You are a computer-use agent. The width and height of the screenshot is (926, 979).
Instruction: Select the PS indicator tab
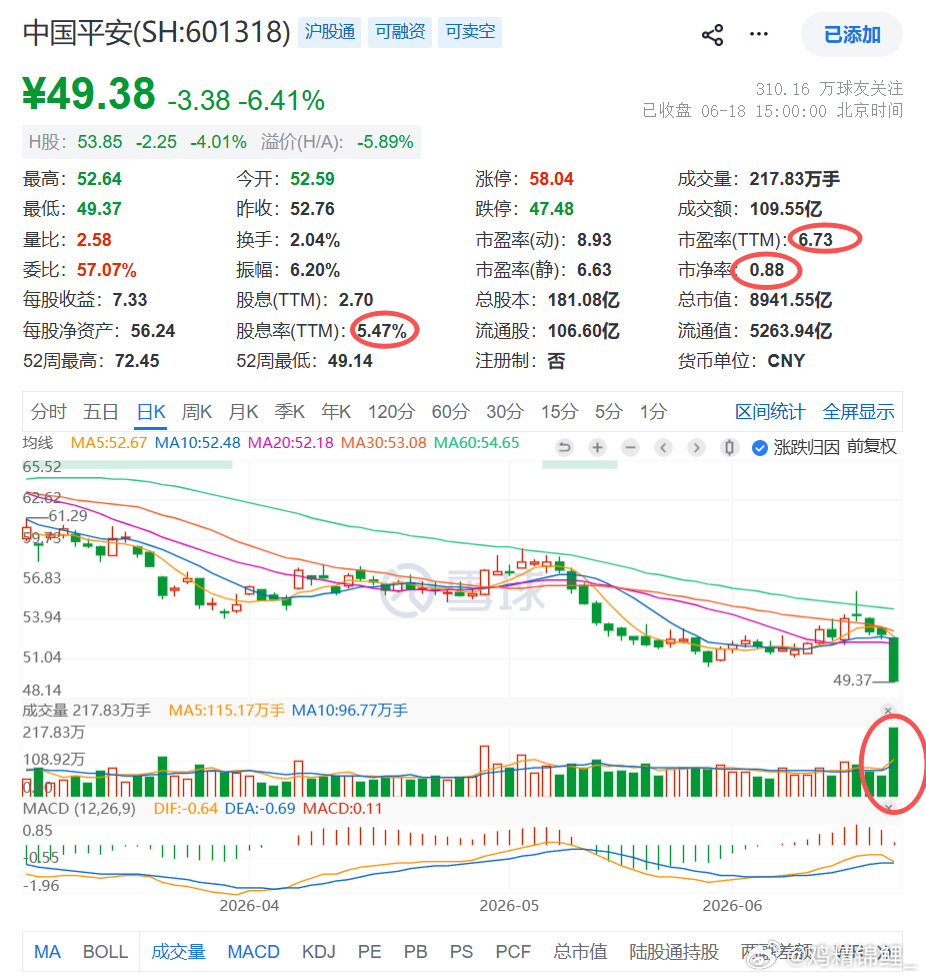pos(461,952)
